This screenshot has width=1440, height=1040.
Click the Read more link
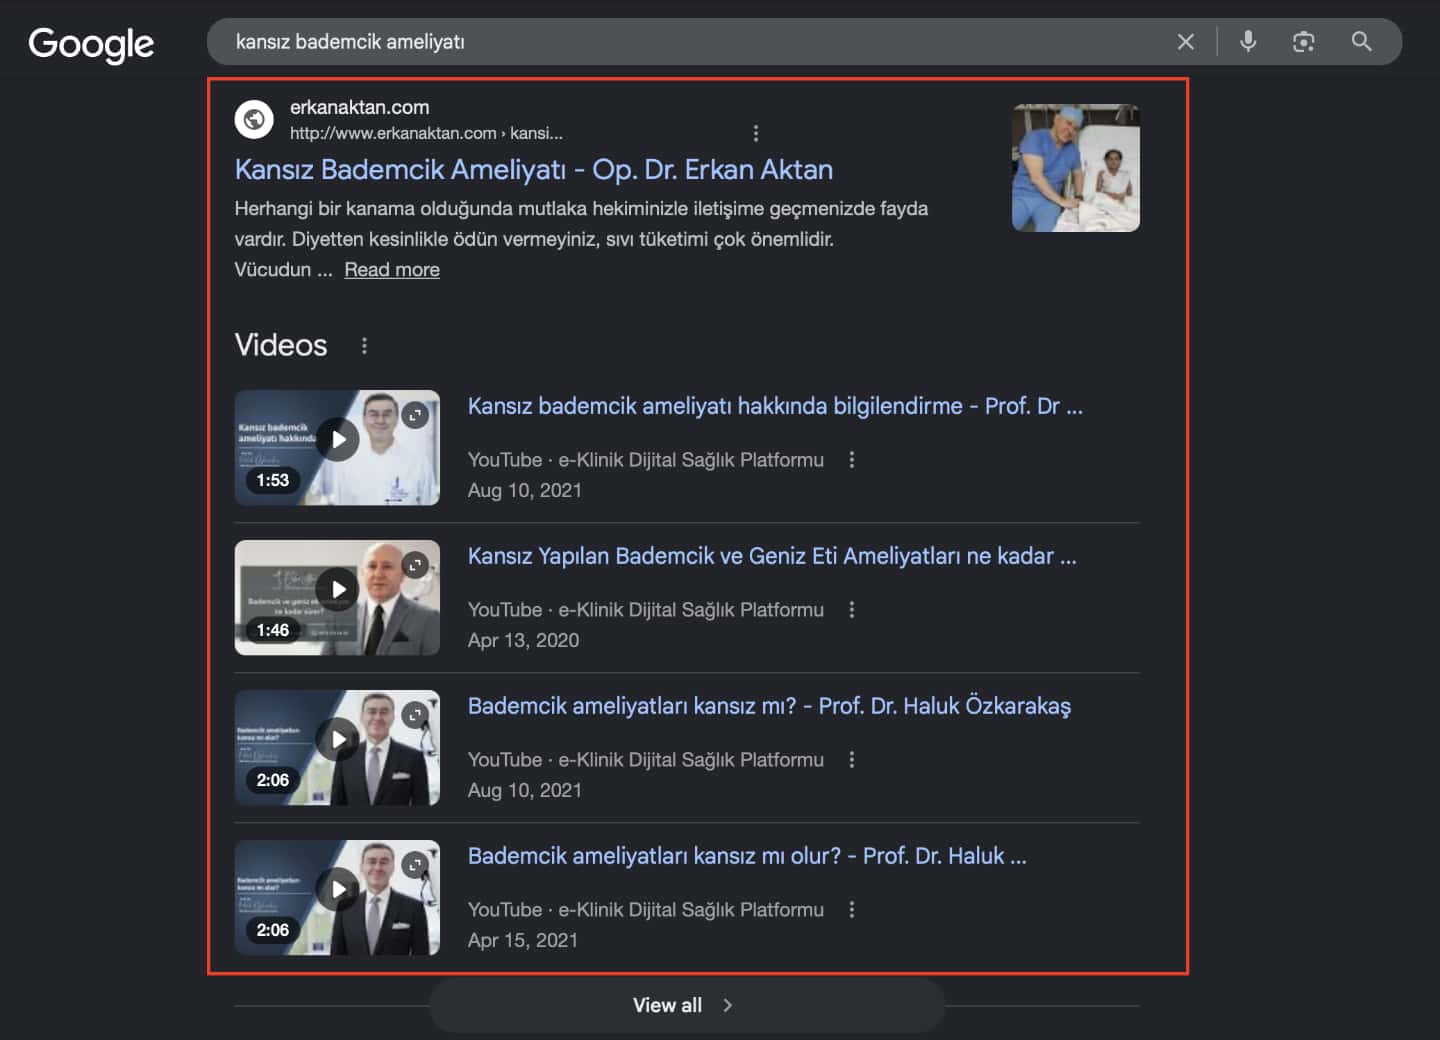pos(392,269)
